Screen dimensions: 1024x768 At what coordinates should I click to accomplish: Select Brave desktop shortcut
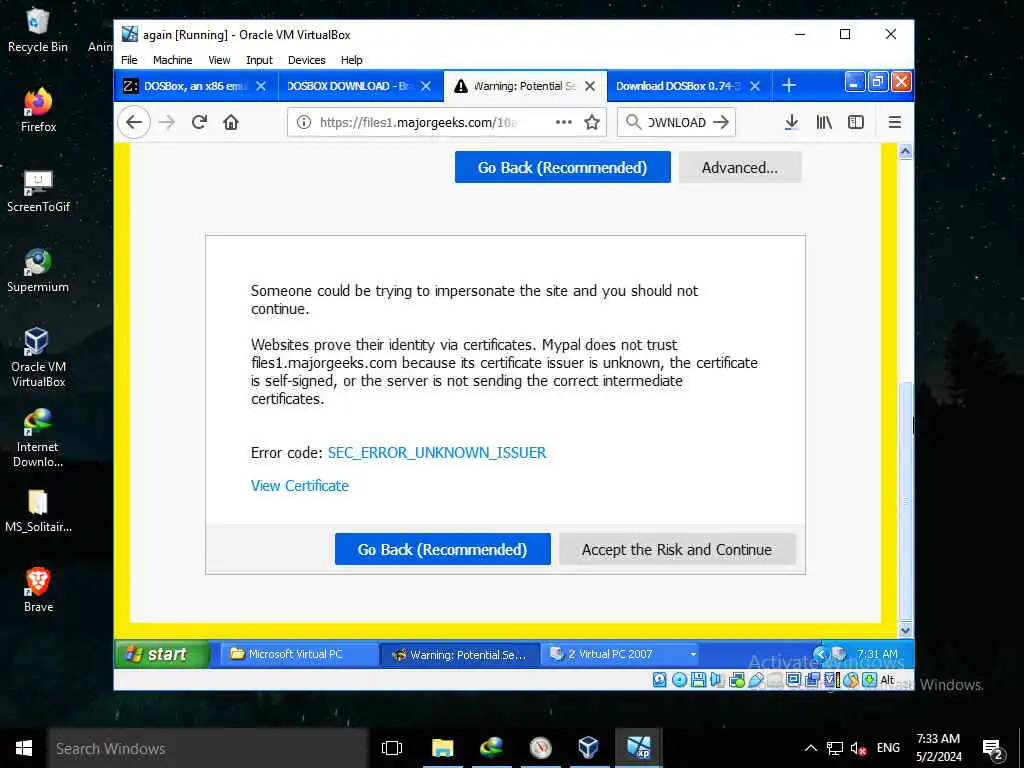(38, 590)
